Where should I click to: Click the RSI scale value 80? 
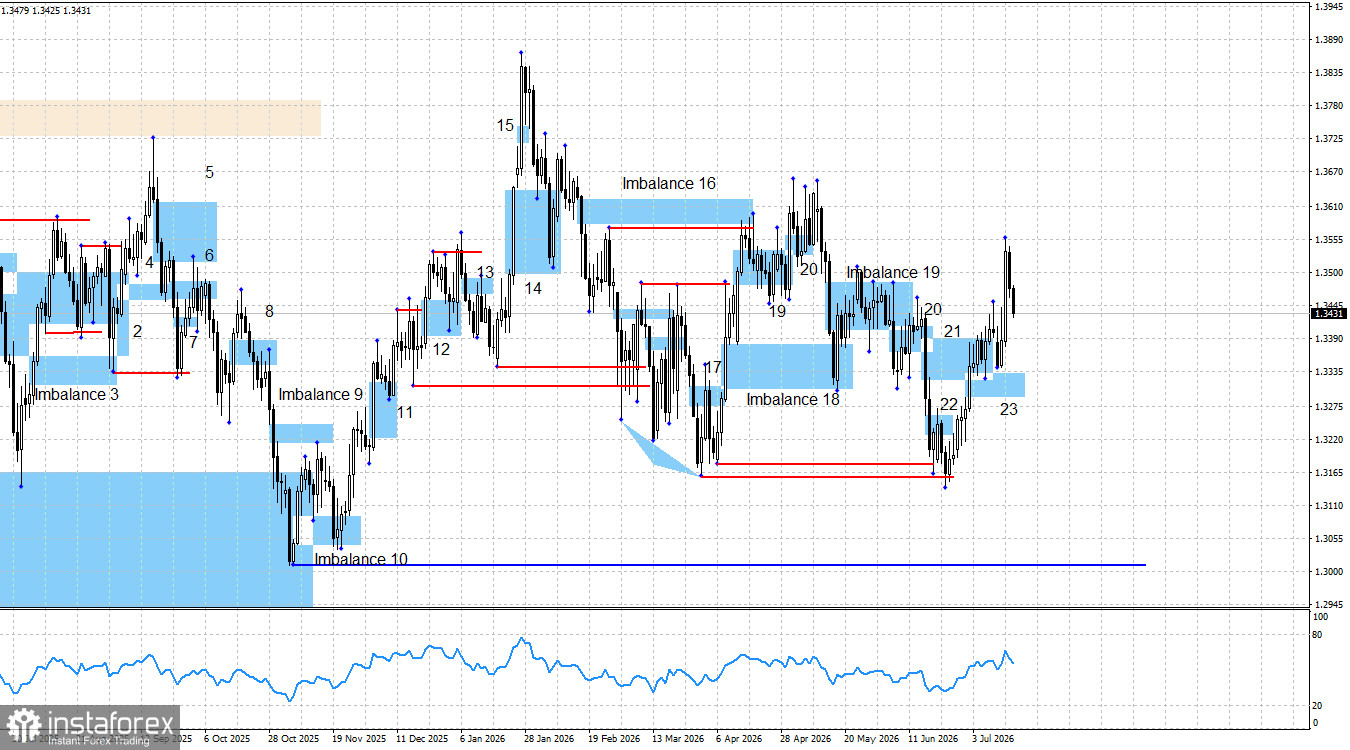pos(1317,635)
